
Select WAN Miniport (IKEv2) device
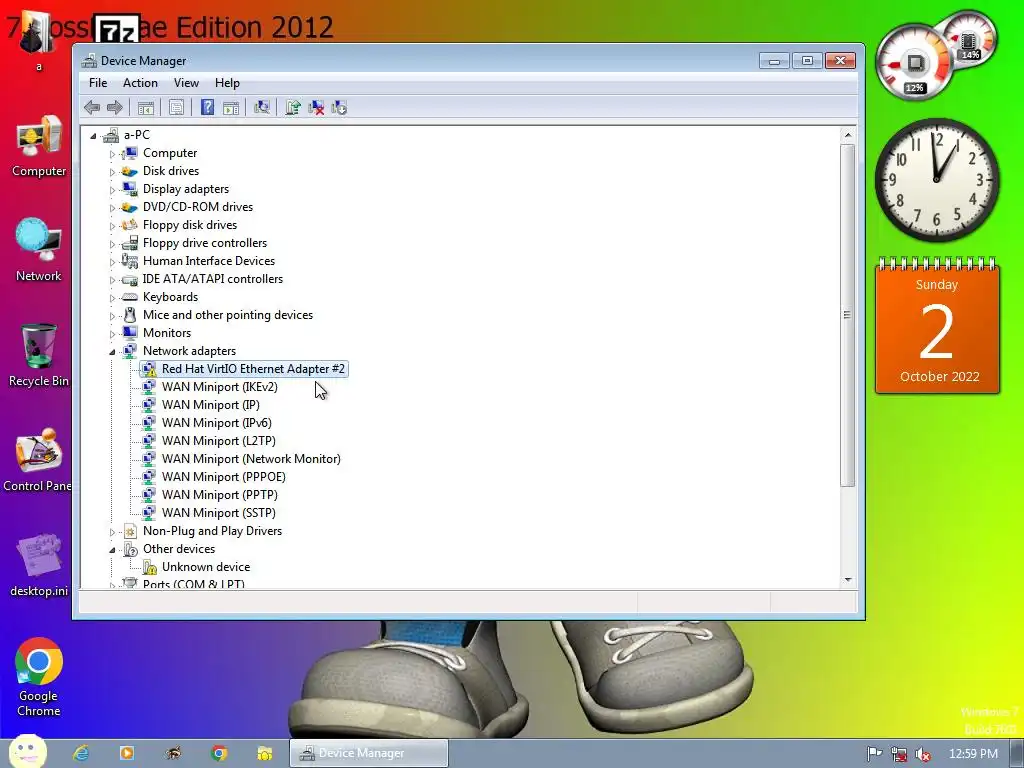click(219, 387)
